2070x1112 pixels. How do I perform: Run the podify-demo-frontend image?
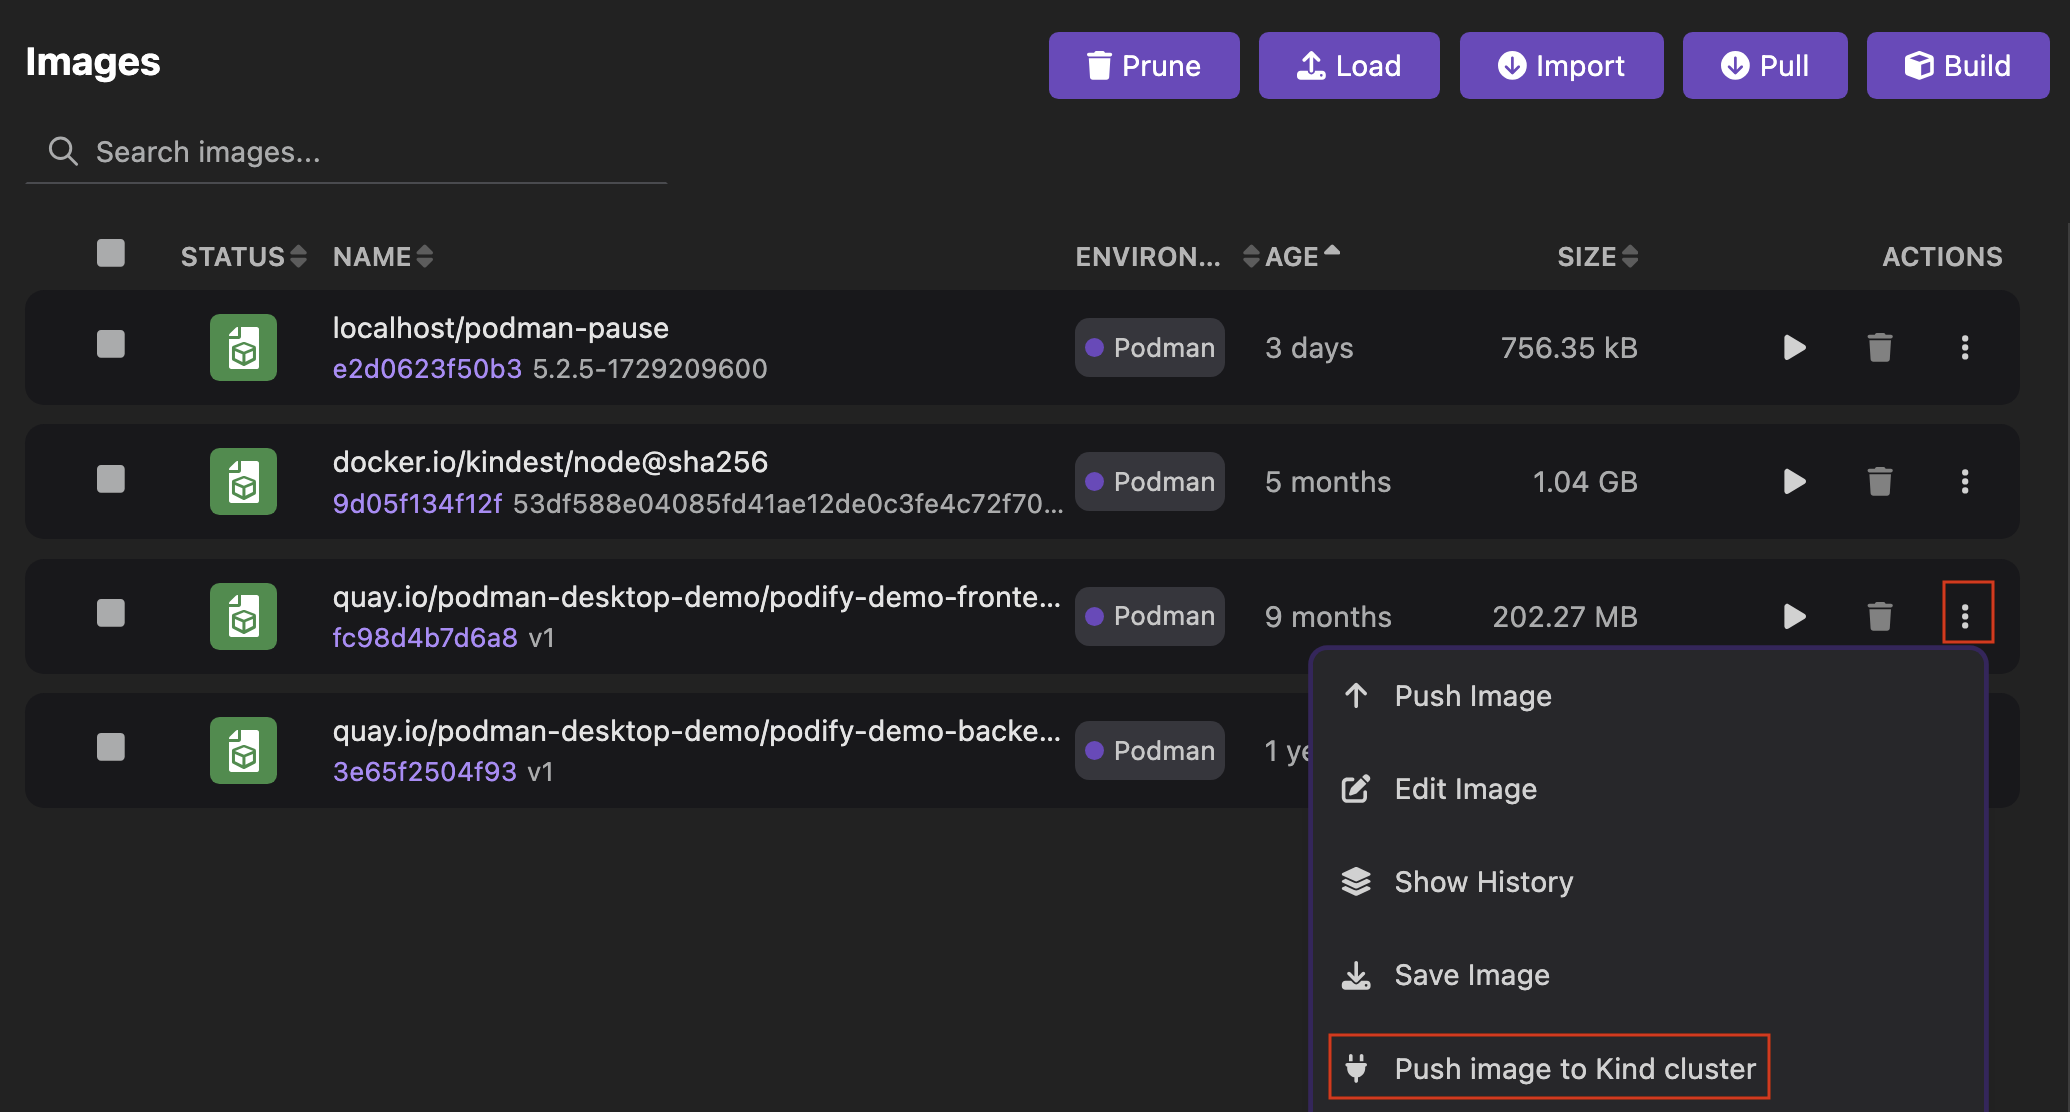tap(1794, 616)
